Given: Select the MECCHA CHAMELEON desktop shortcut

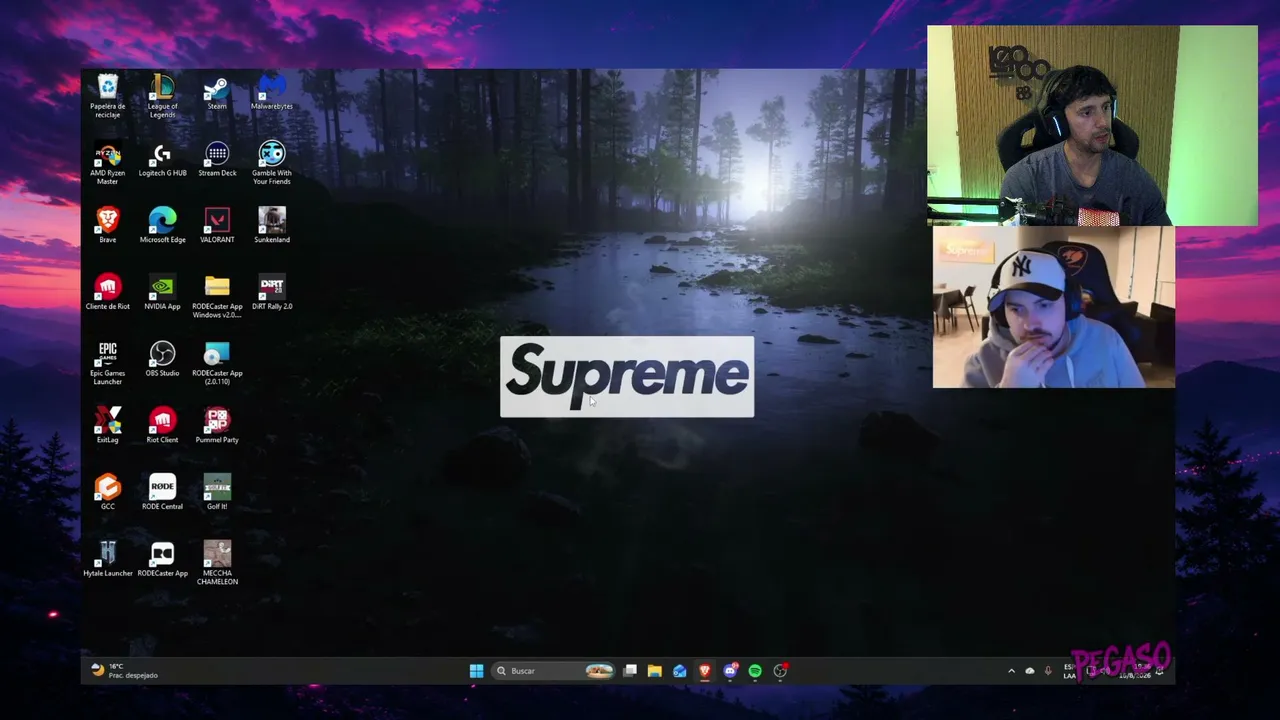Looking at the screenshot, I should [x=217, y=564].
